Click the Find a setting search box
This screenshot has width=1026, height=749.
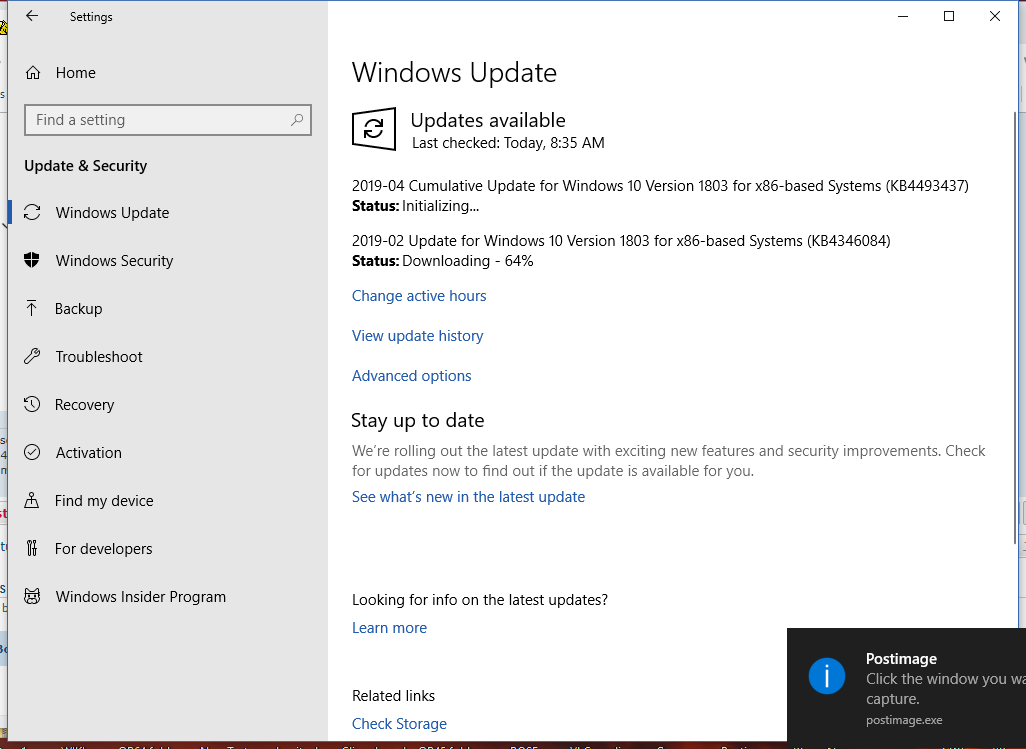point(168,120)
